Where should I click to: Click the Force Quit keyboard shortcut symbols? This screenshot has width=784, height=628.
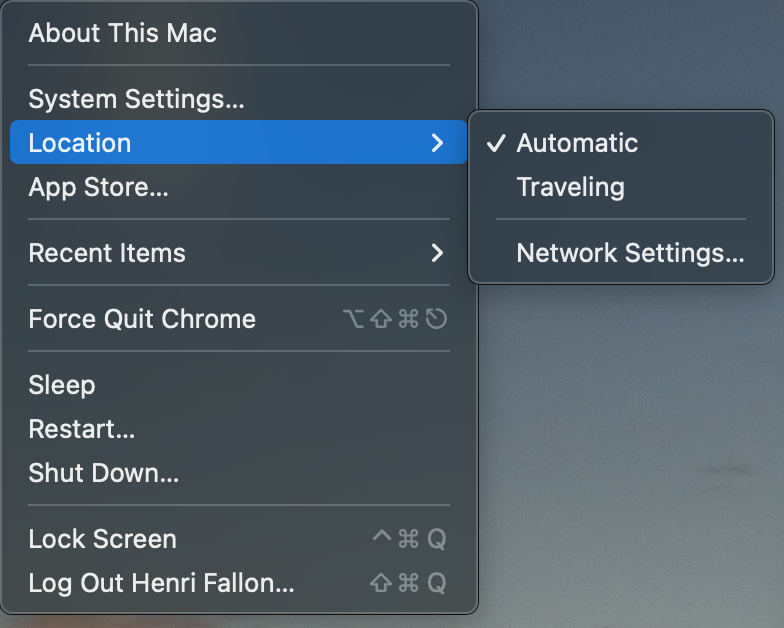click(394, 320)
